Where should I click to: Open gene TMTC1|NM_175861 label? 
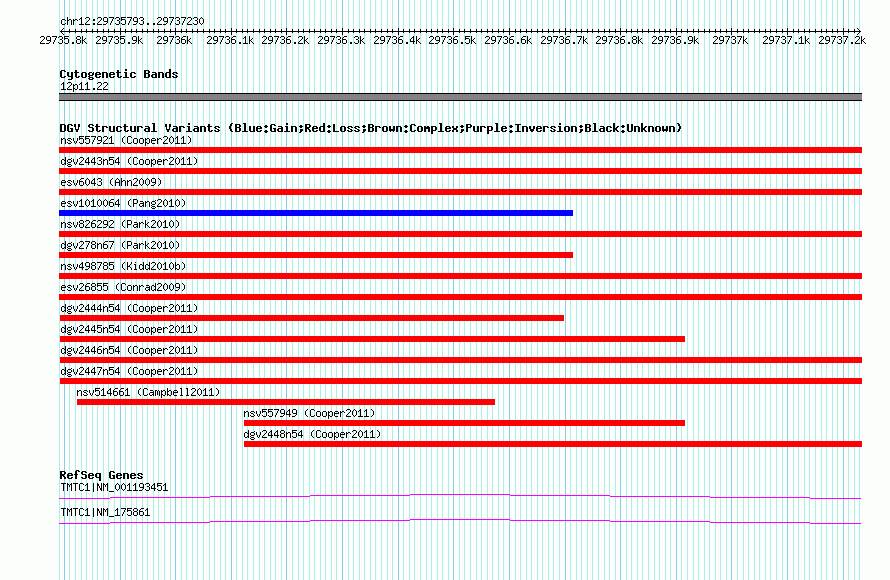(105, 512)
